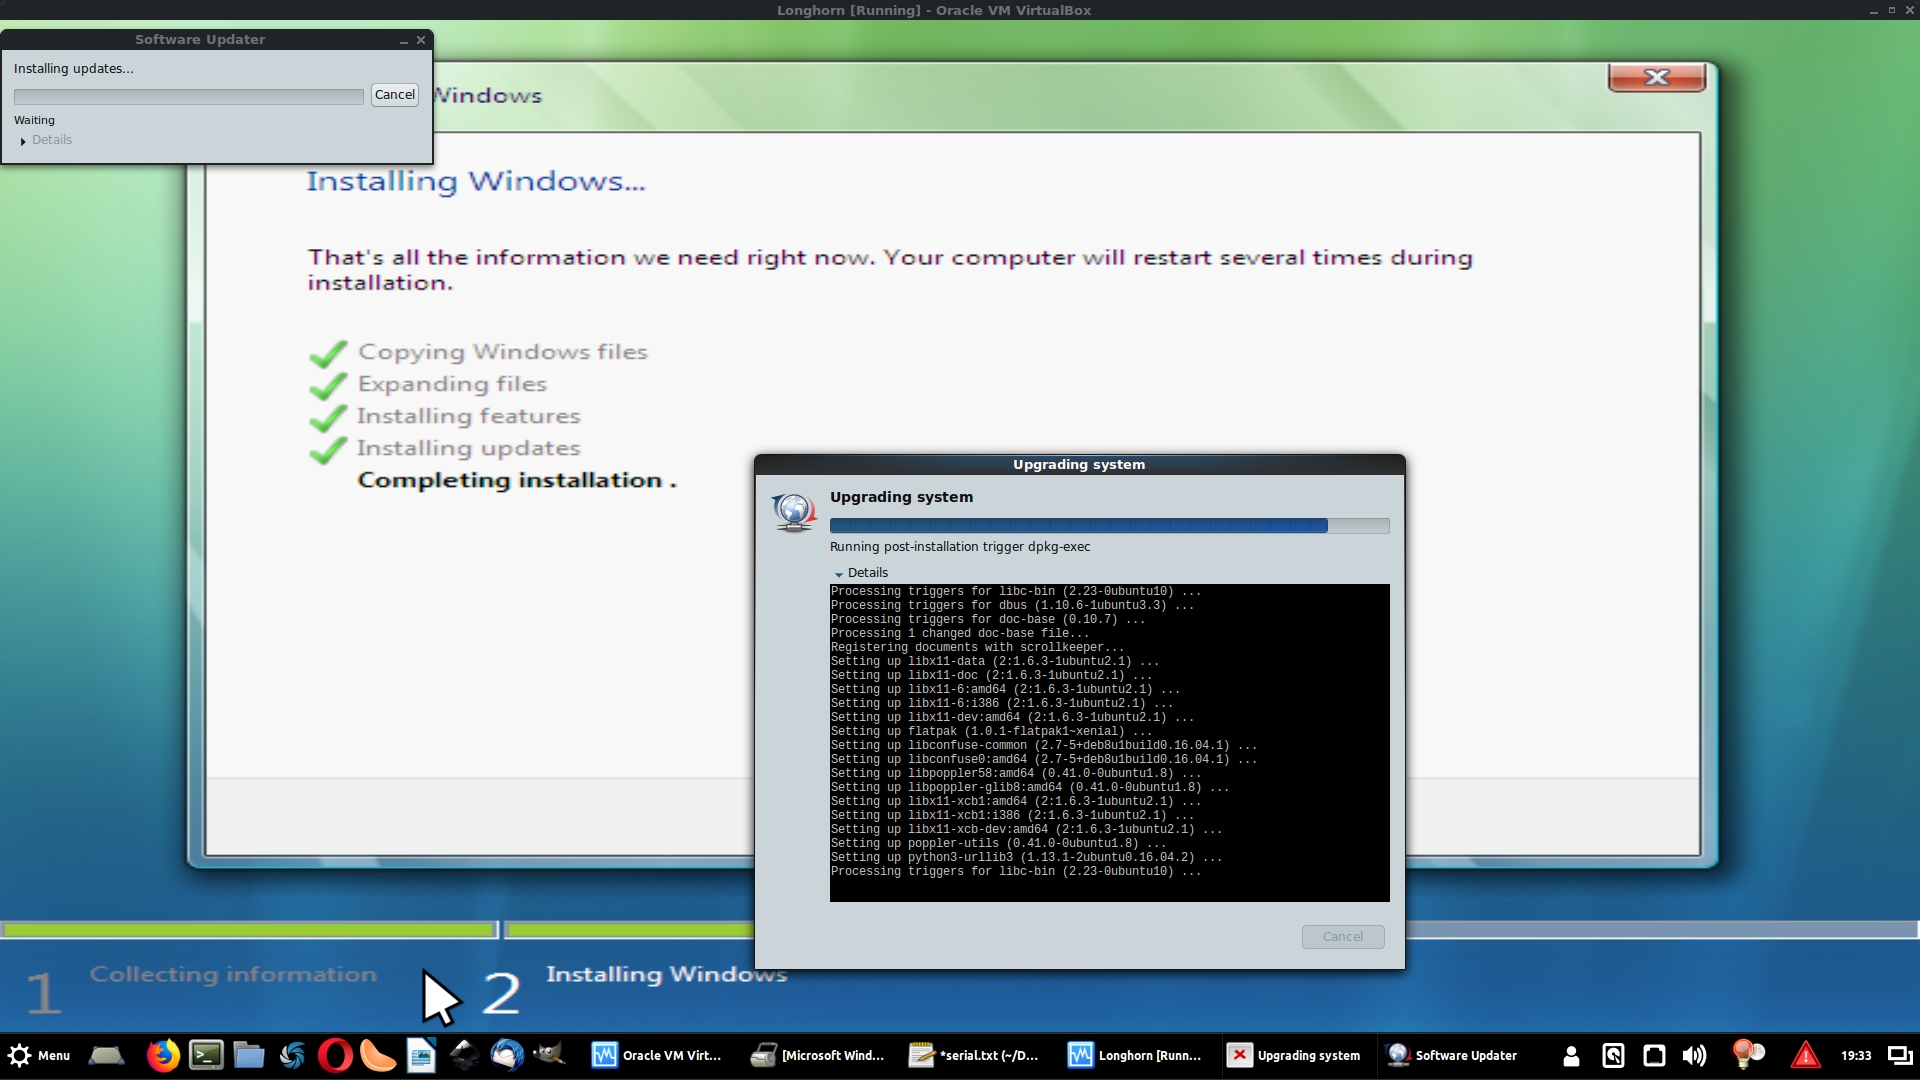Open the Inkscape launcher icon
This screenshot has width=1920, height=1080.
pos(464,1055)
